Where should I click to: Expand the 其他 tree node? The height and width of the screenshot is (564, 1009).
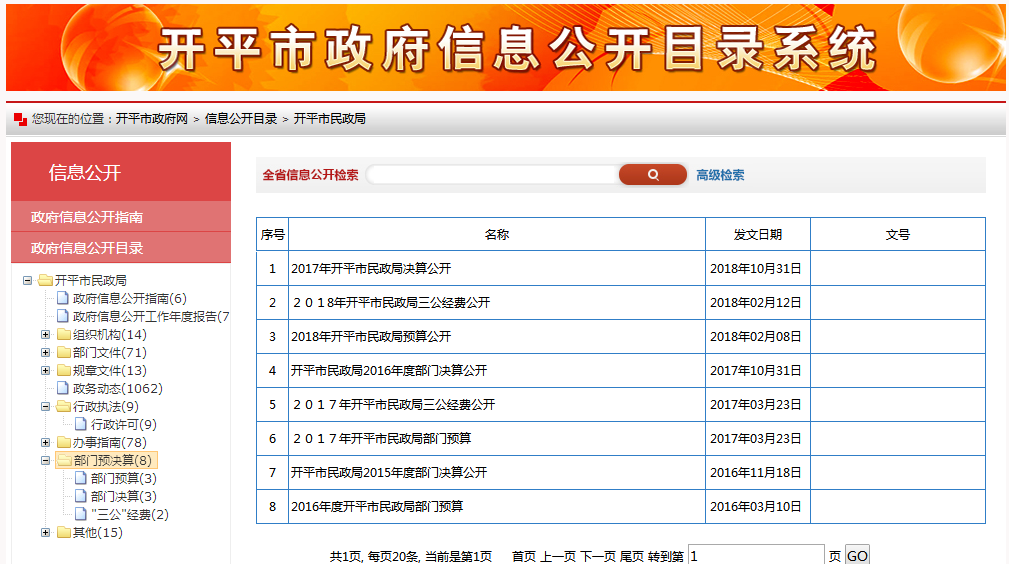click(x=45, y=533)
